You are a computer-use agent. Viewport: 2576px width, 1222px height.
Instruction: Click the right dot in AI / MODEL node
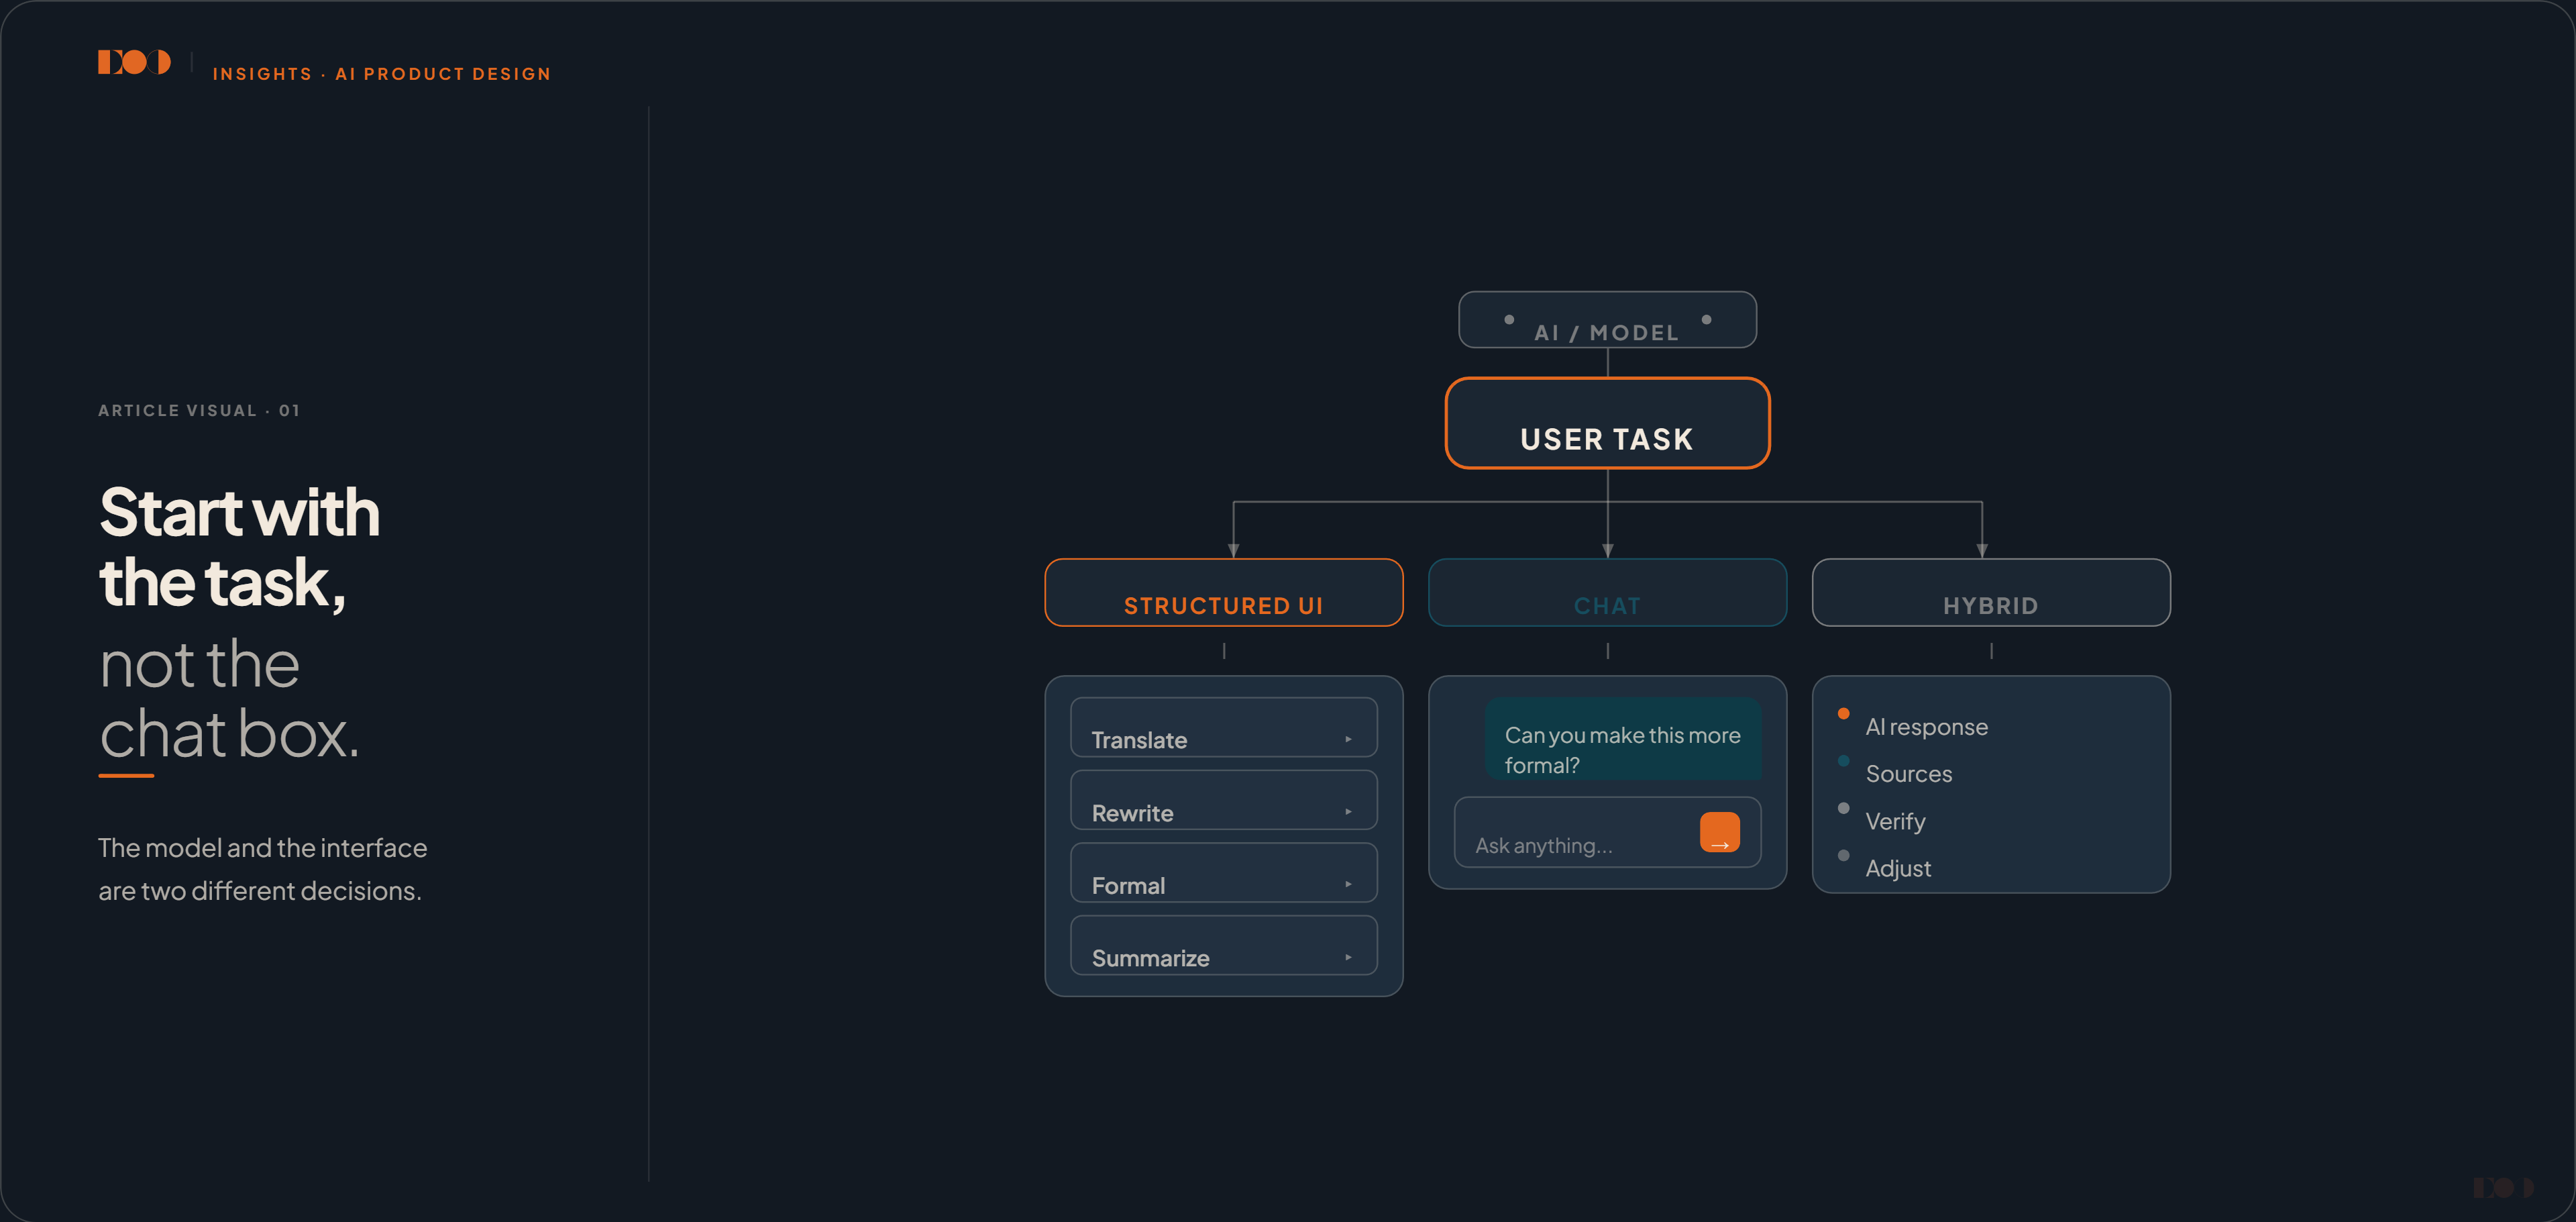point(1706,320)
